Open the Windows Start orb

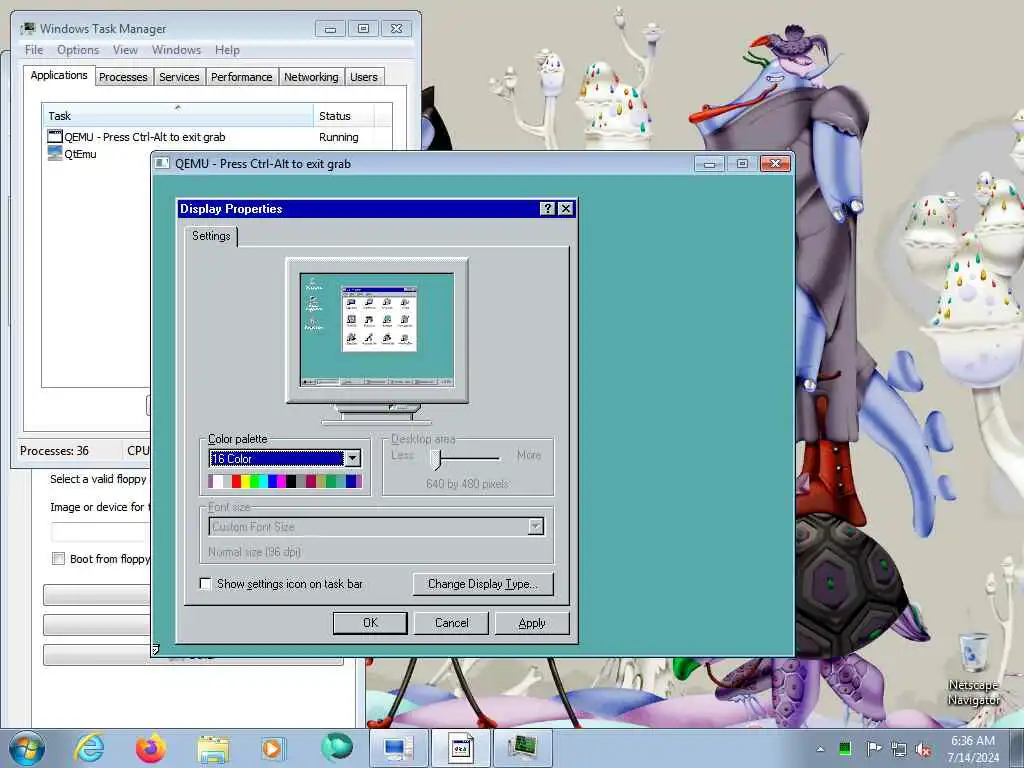click(x=27, y=748)
